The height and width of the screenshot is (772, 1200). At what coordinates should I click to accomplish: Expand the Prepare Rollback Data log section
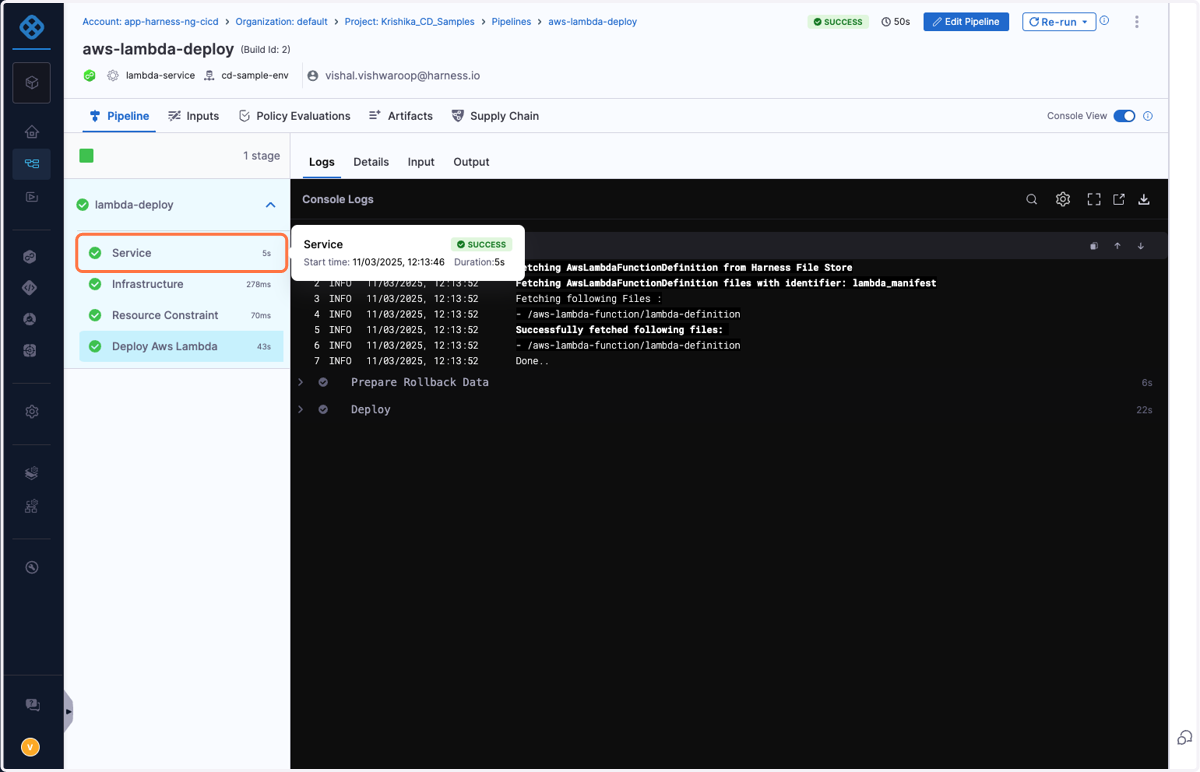[301, 383]
